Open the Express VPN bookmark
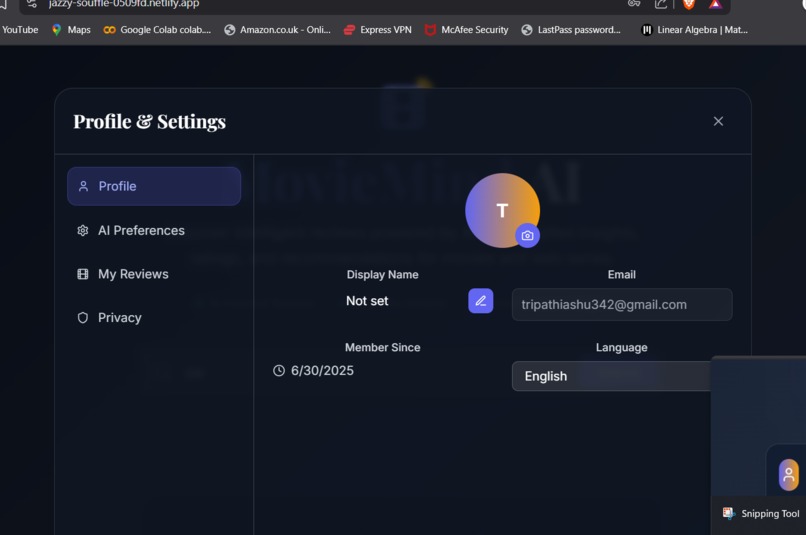 (x=378, y=30)
